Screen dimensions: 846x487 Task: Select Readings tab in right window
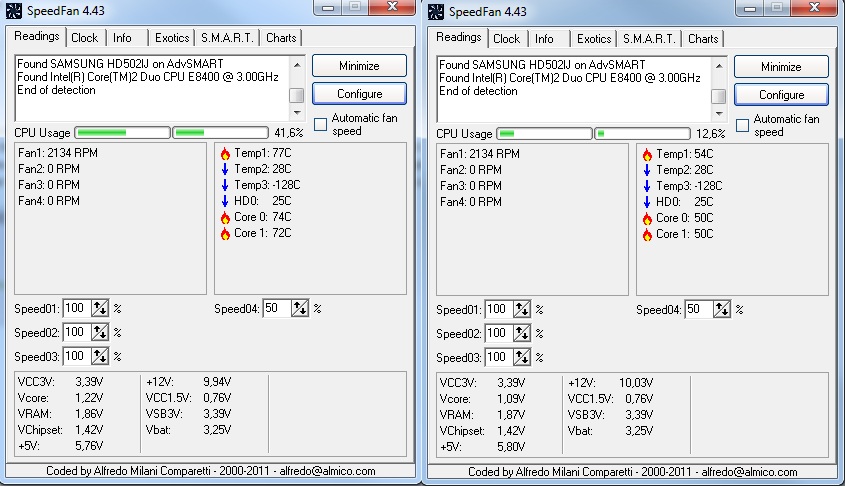point(459,37)
